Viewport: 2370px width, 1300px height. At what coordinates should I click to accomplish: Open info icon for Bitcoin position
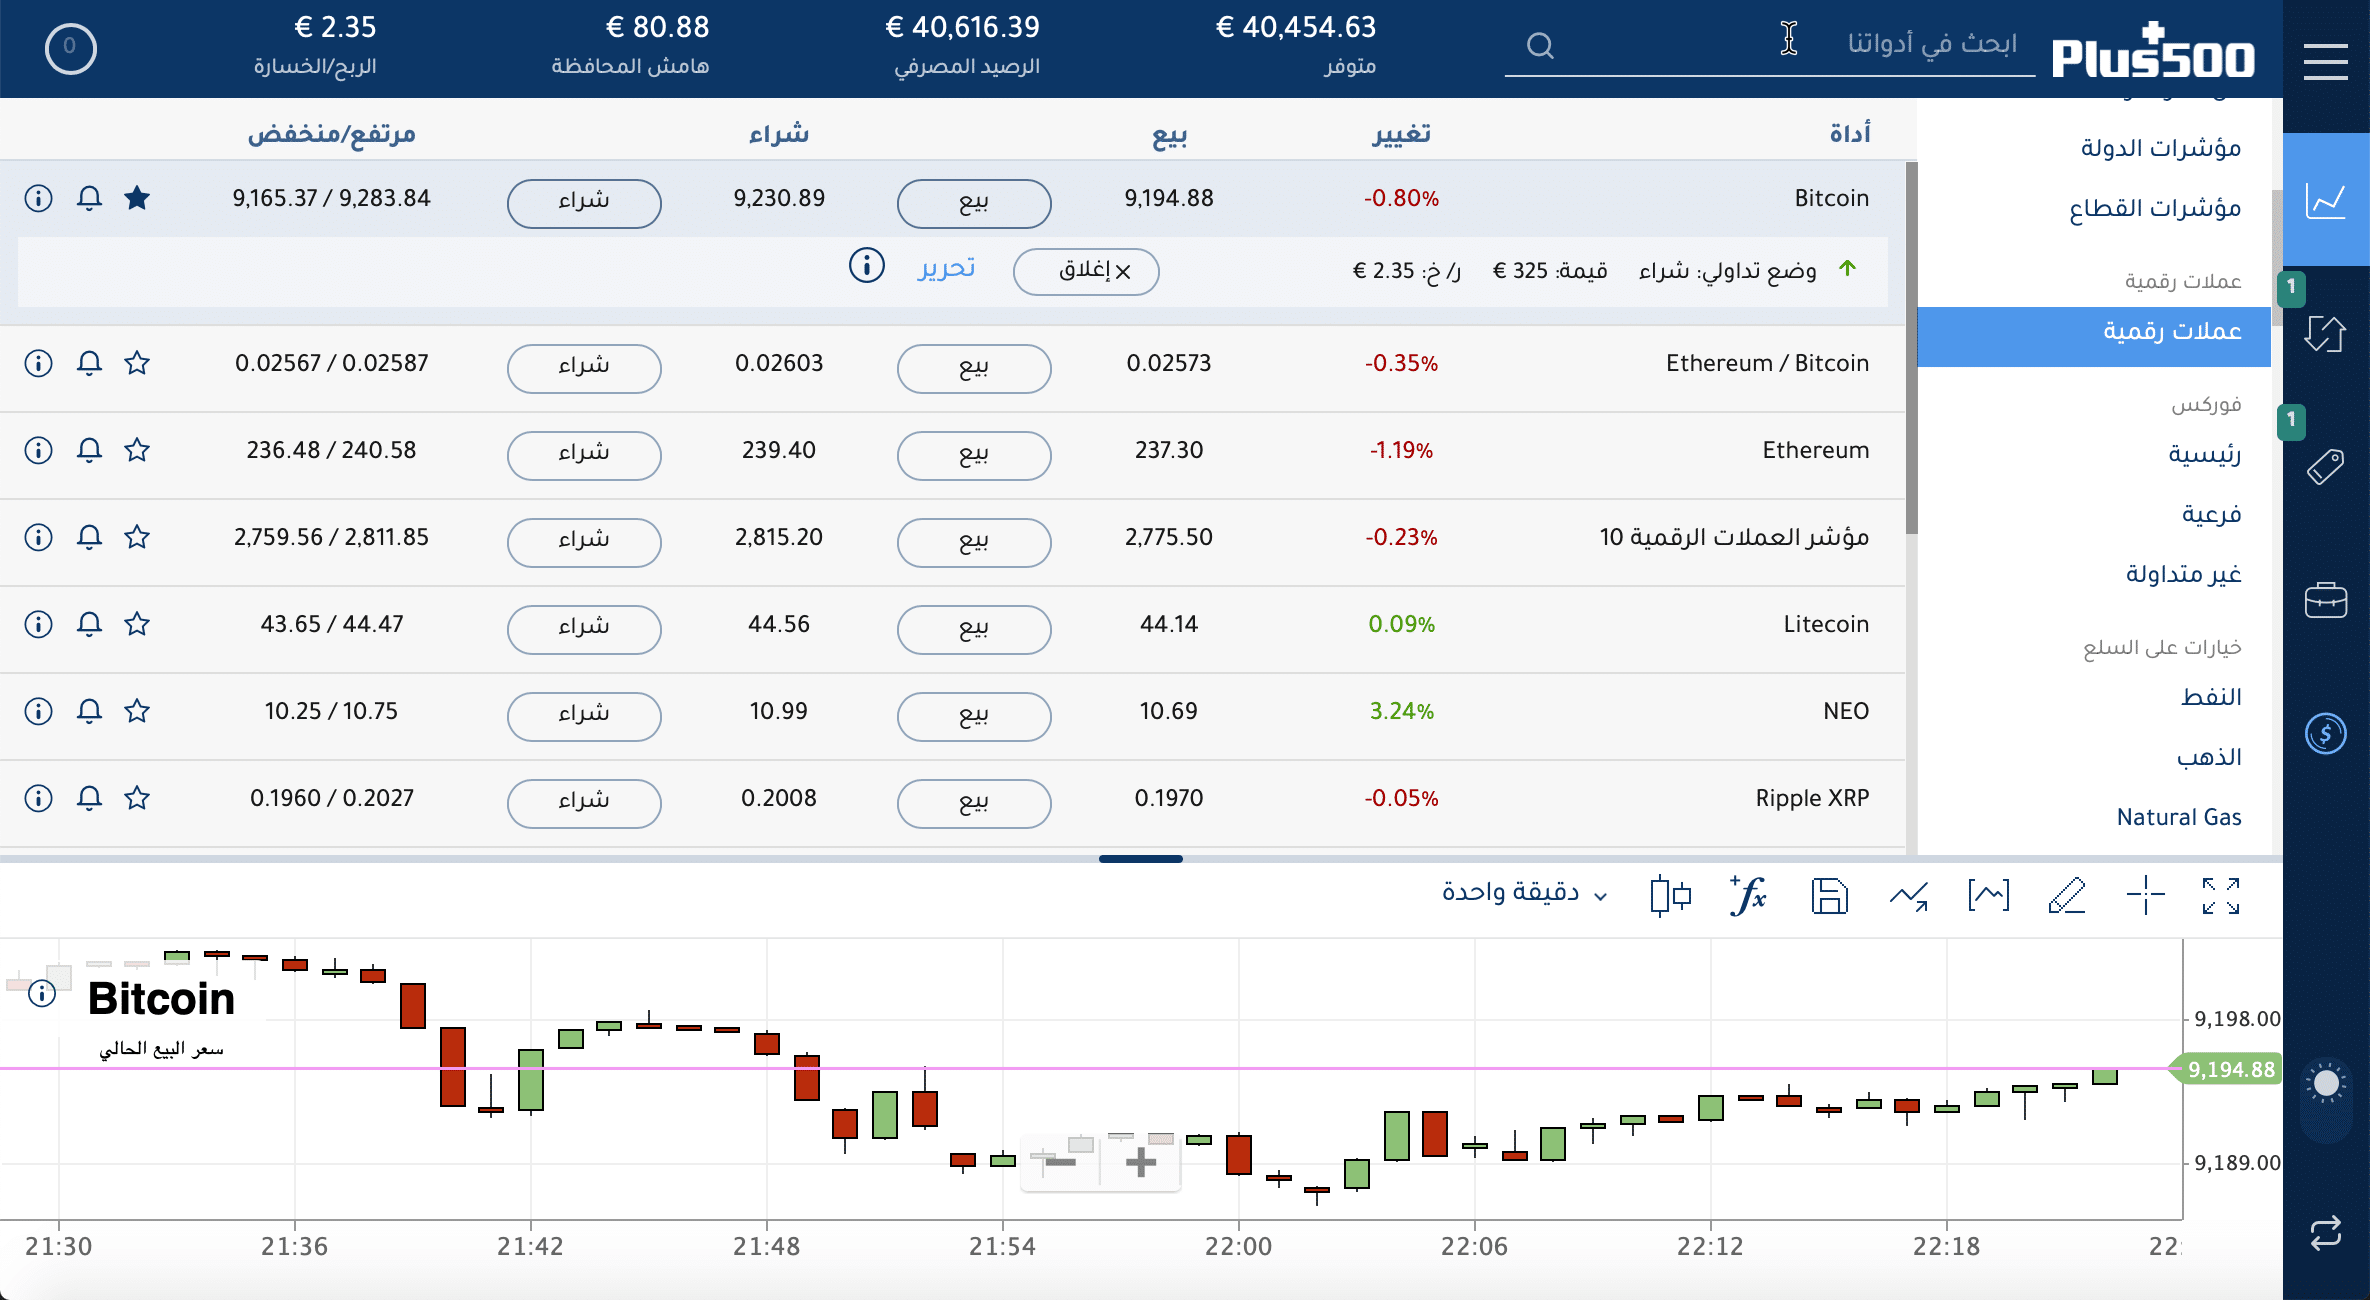(867, 265)
